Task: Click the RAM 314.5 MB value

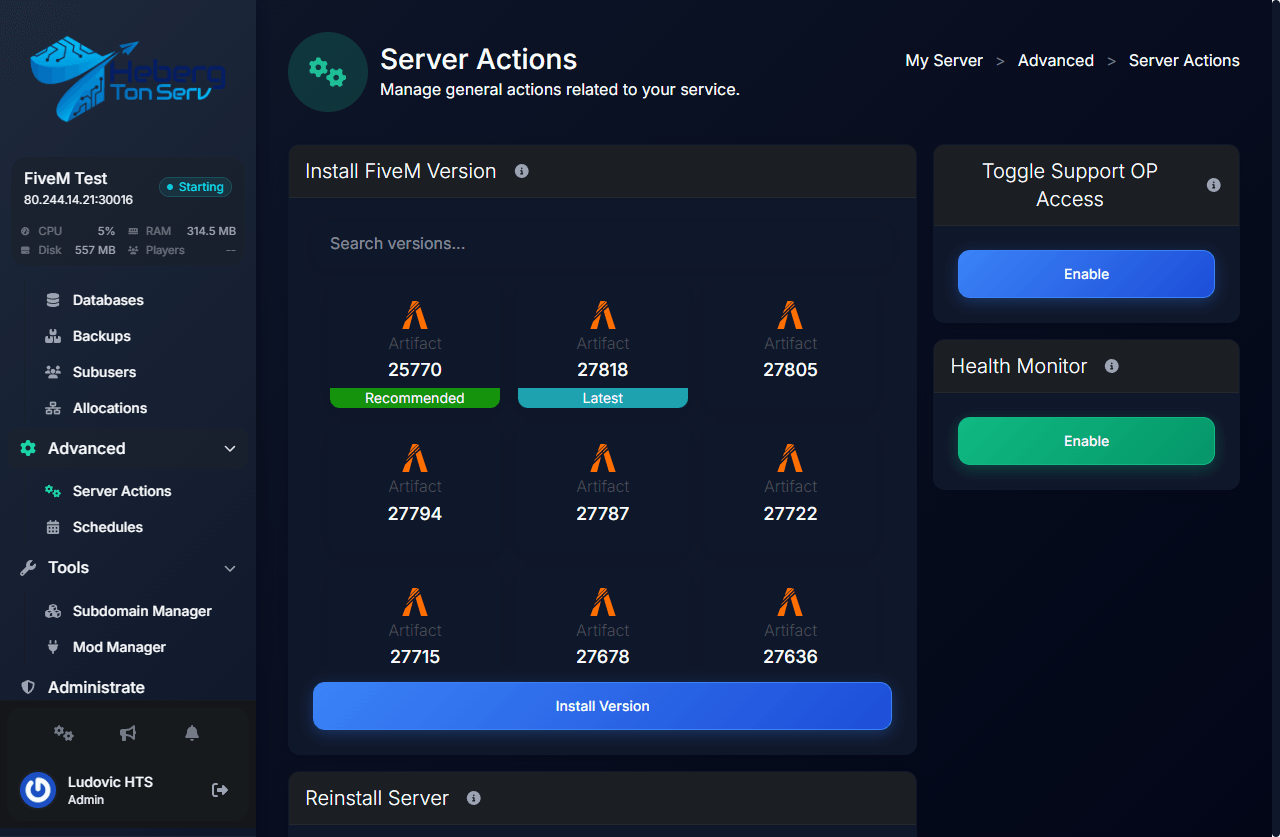Action: point(211,231)
